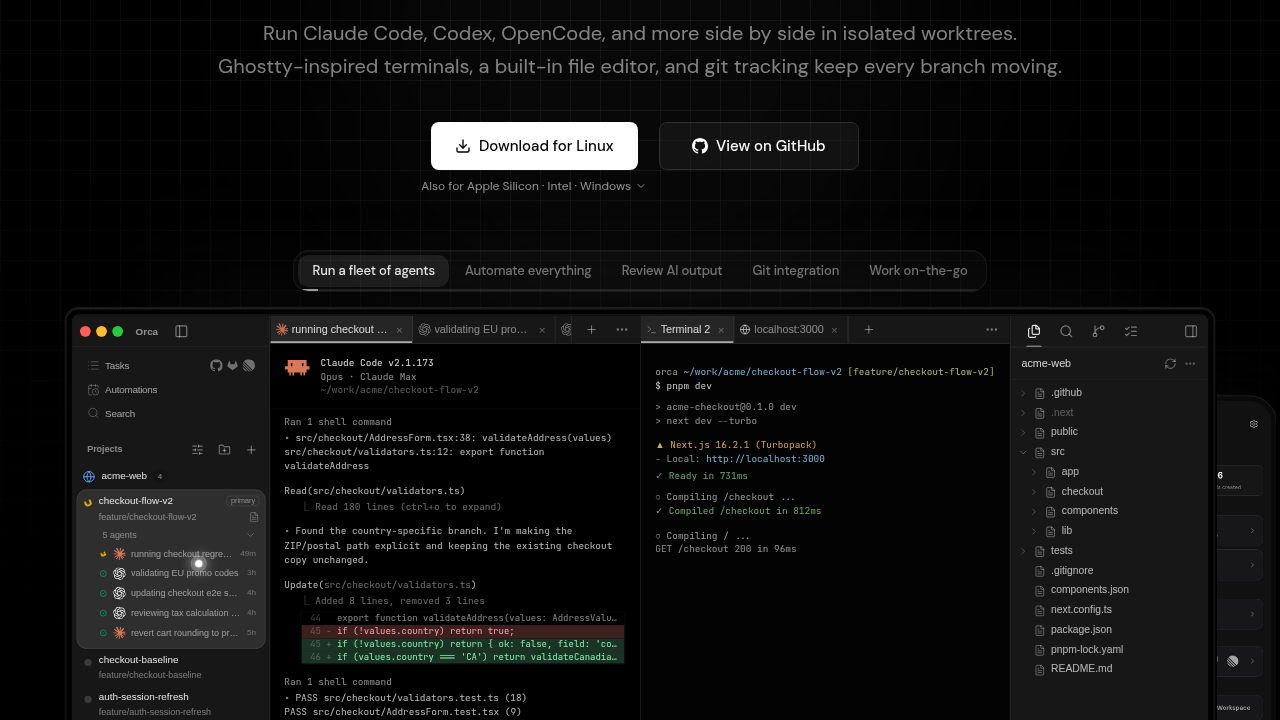
Task: Open acme-web file tree more options
Action: coord(1190,364)
